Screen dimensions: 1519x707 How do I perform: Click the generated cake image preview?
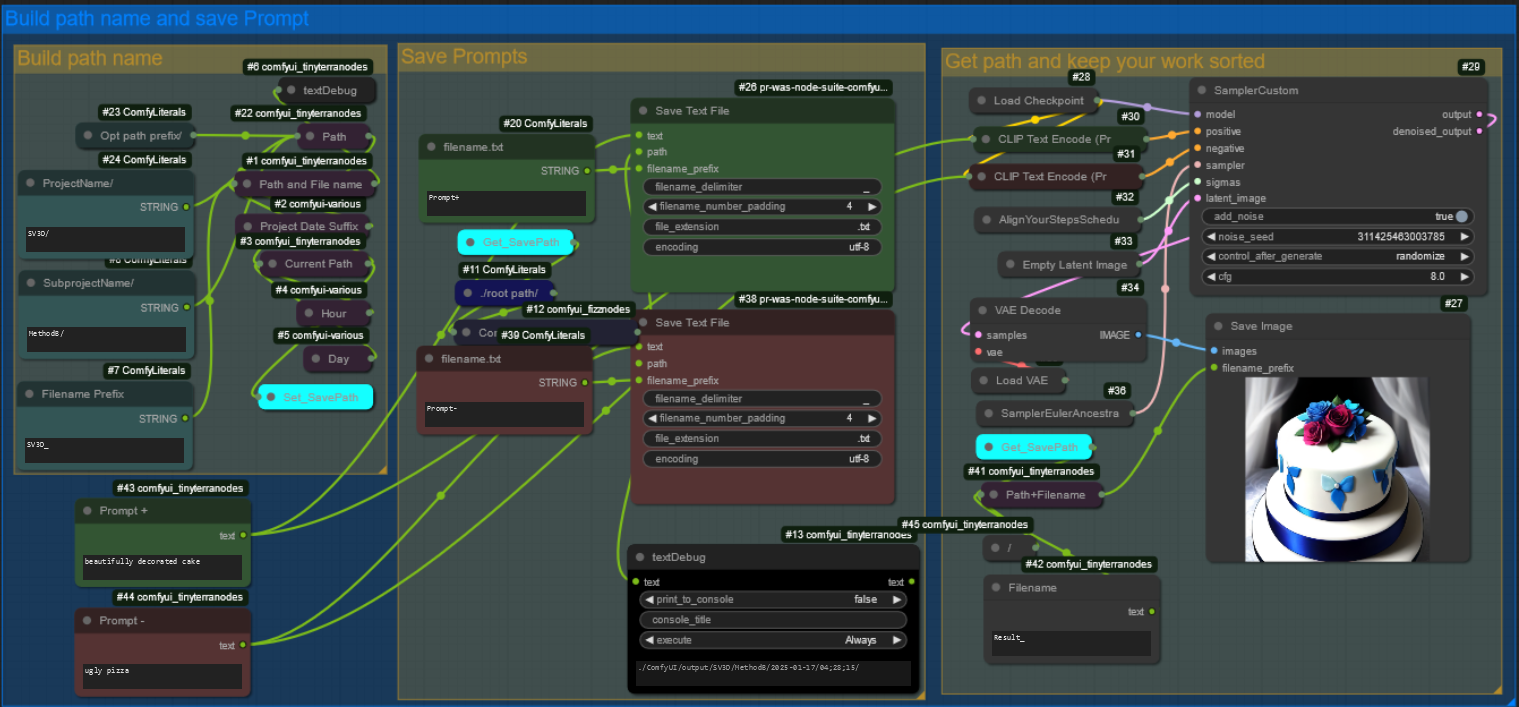click(x=1338, y=468)
